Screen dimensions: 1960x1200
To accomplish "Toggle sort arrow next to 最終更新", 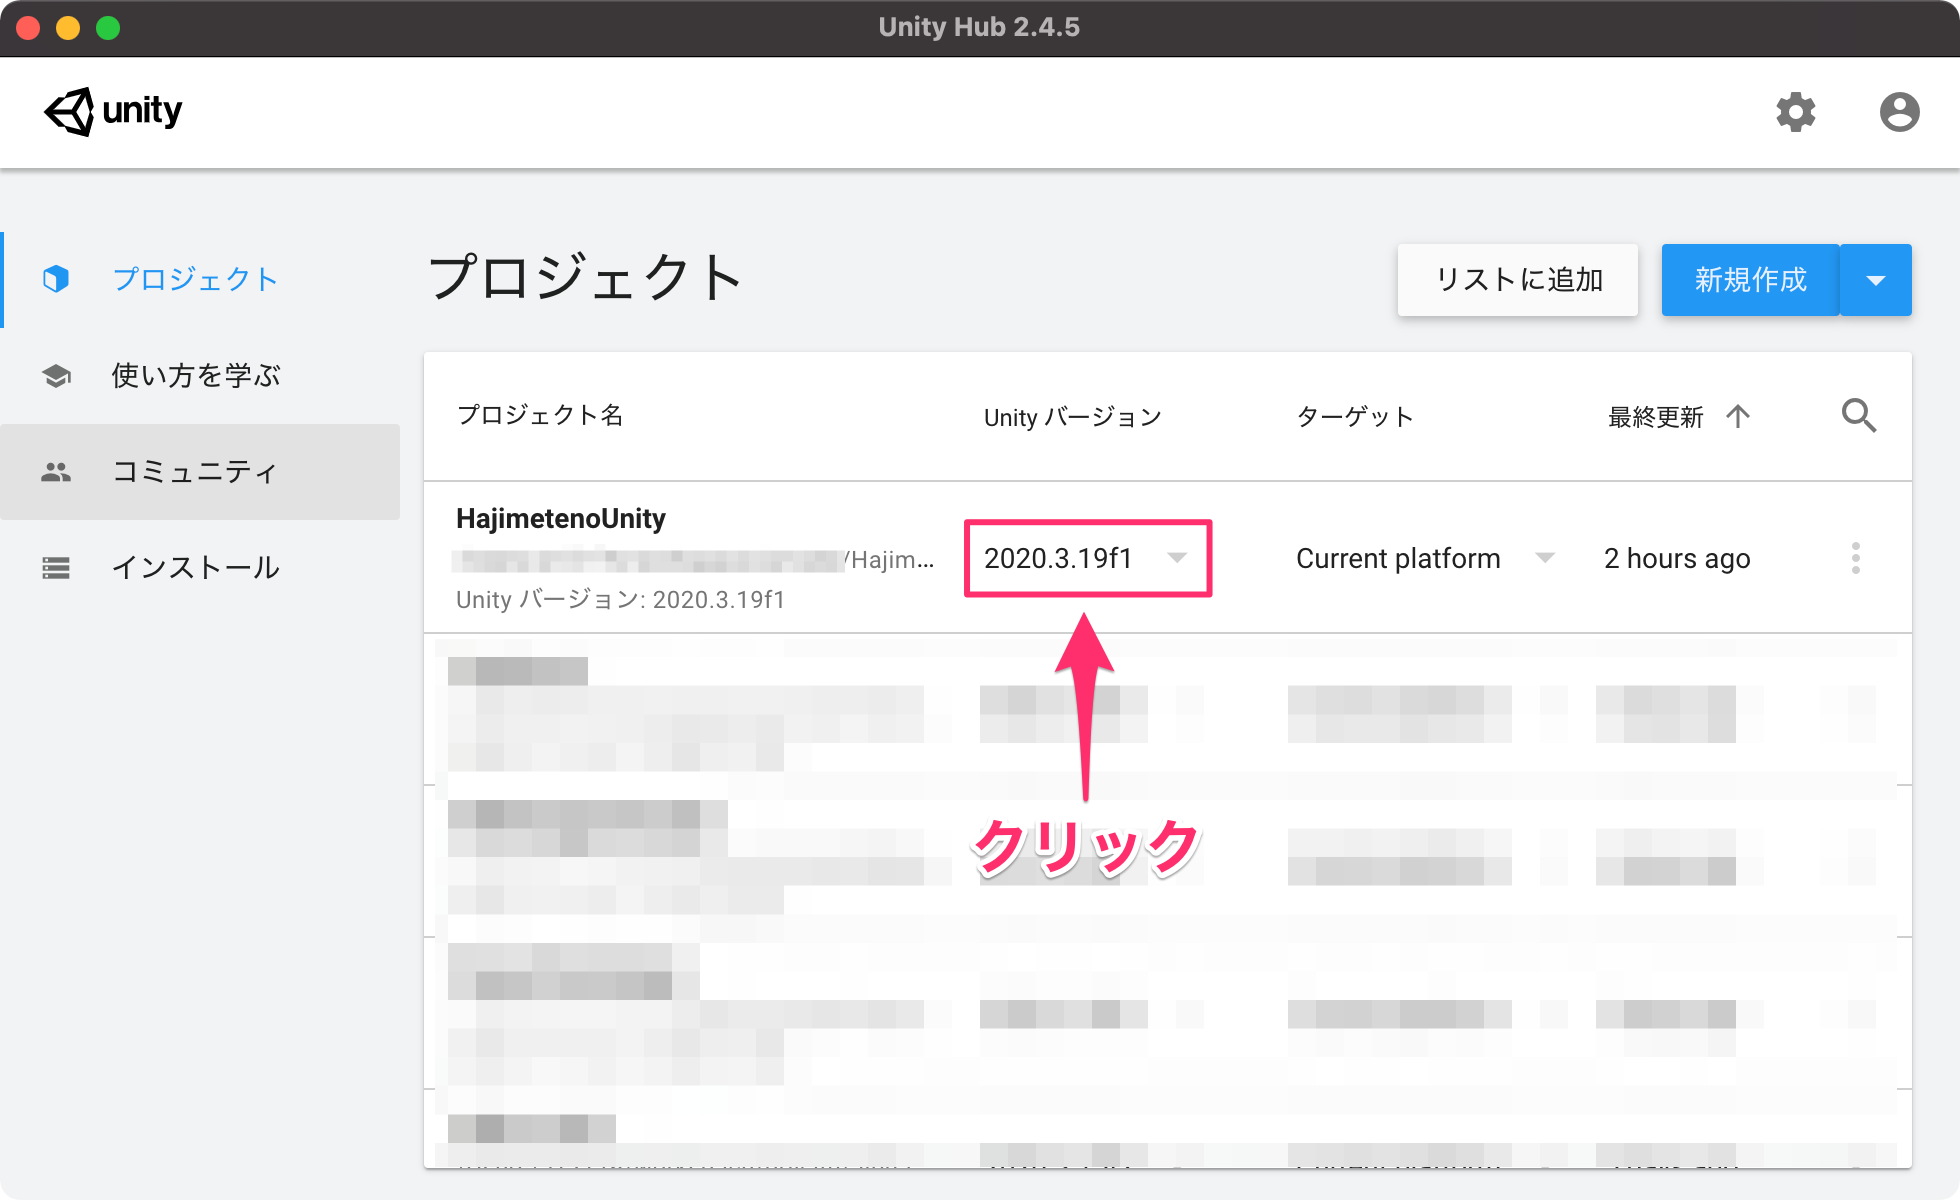I will pyautogui.click(x=1738, y=416).
